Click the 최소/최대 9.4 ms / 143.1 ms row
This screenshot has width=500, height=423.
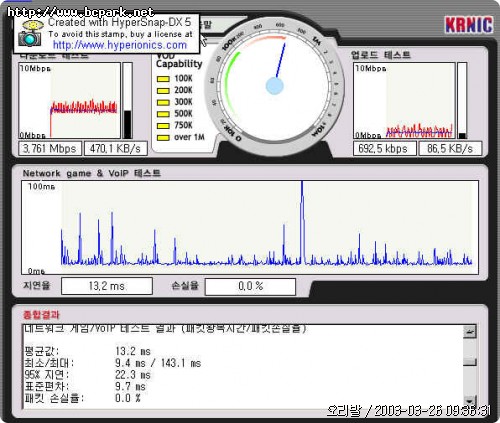click(x=113, y=363)
